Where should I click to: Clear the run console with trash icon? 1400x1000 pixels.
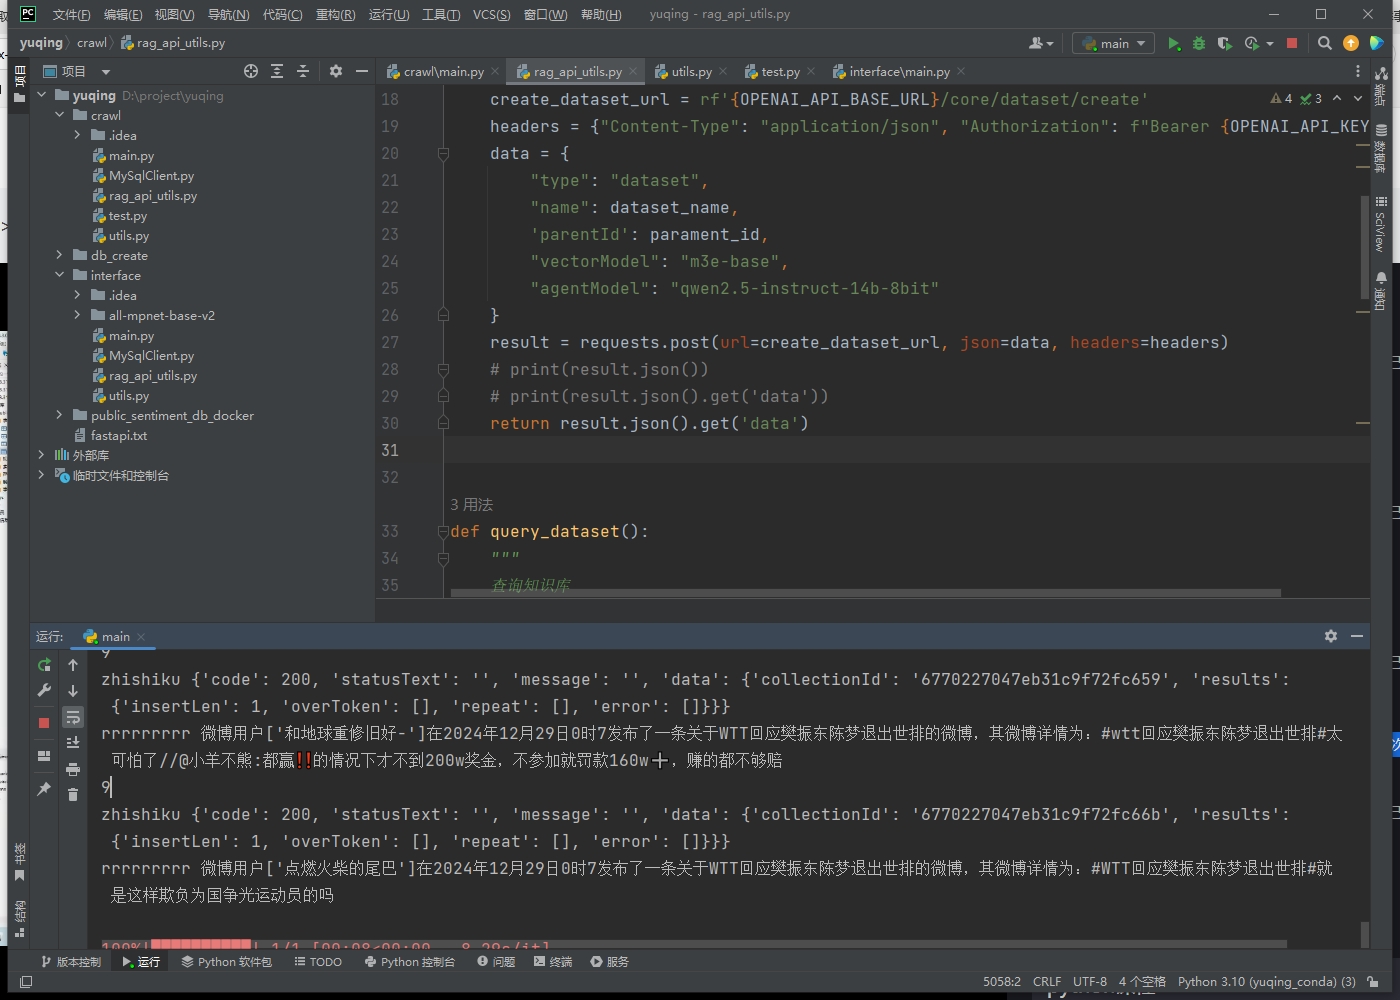[x=73, y=794]
